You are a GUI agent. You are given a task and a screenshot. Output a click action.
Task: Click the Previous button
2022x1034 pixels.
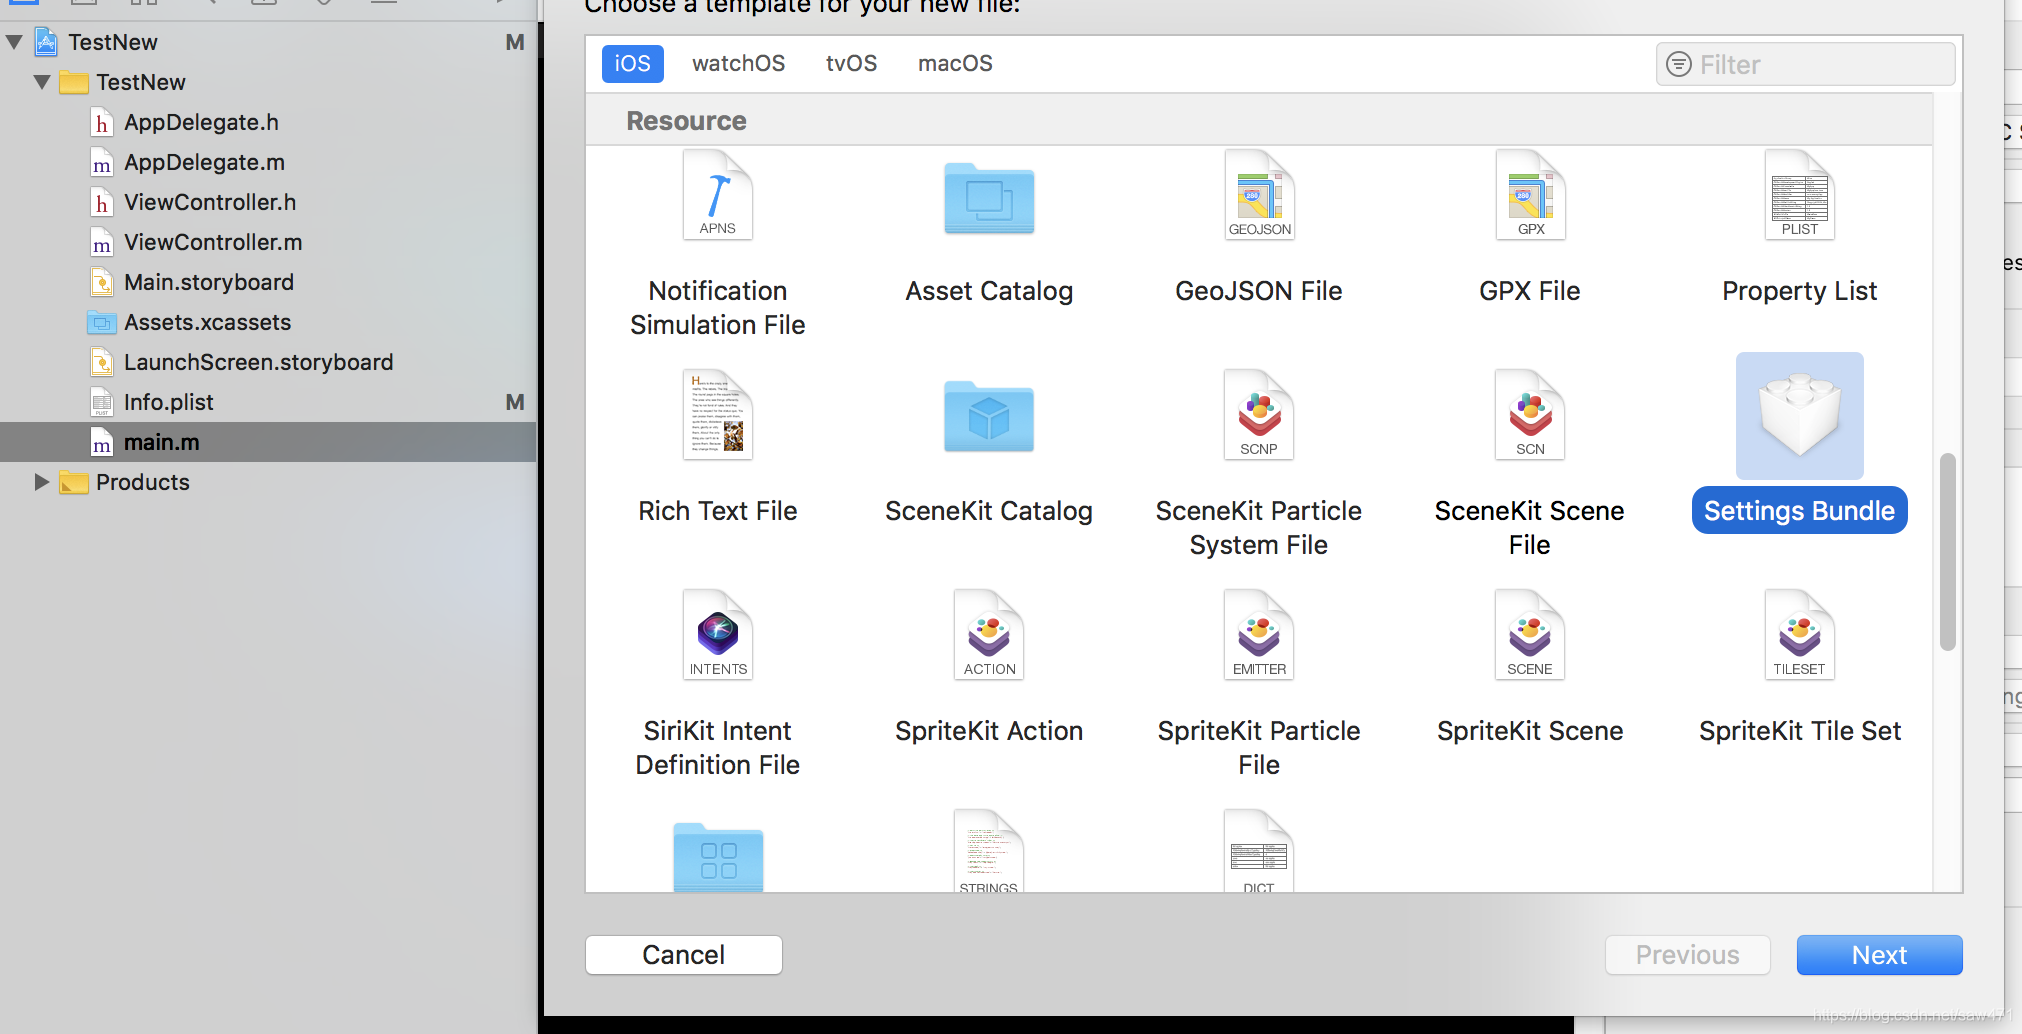click(1688, 955)
